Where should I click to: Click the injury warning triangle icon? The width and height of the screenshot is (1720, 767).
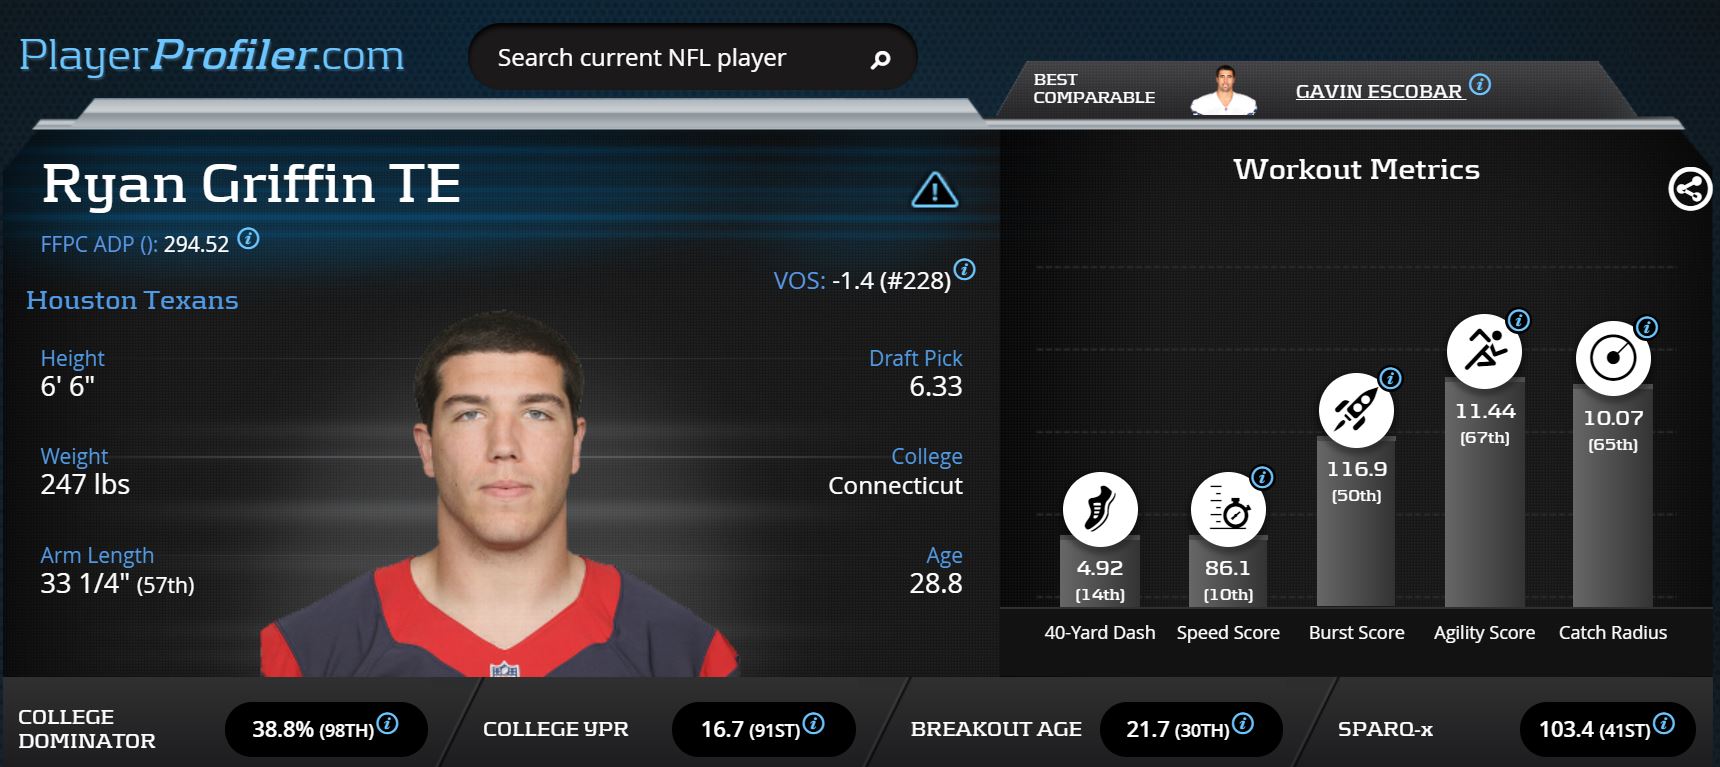(x=935, y=189)
